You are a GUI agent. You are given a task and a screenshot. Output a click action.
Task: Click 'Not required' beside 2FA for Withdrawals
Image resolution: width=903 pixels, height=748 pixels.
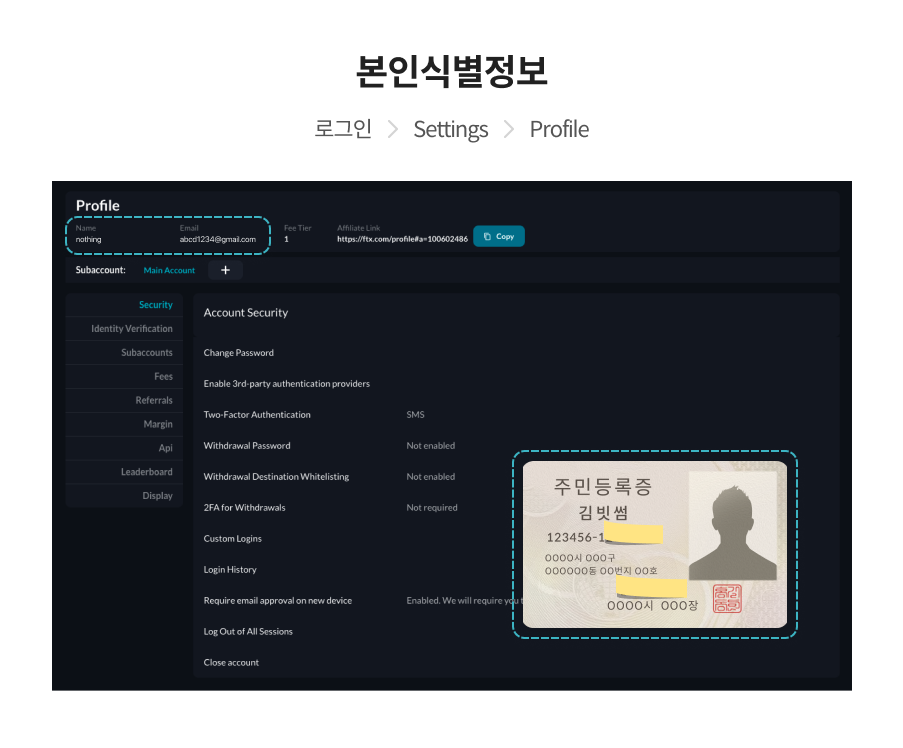(x=432, y=508)
